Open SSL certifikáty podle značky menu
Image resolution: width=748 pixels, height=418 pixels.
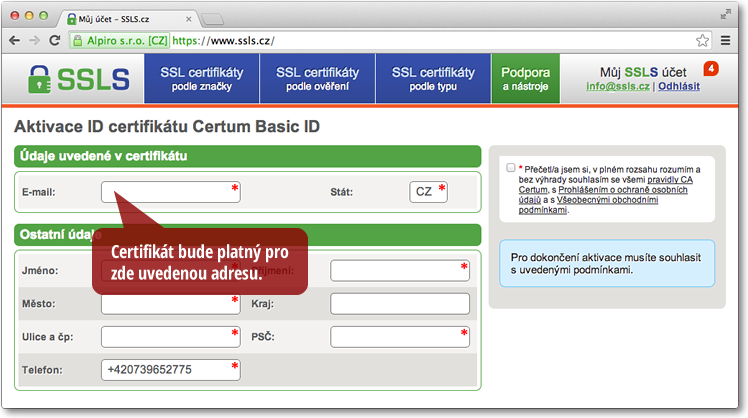point(202,79)
